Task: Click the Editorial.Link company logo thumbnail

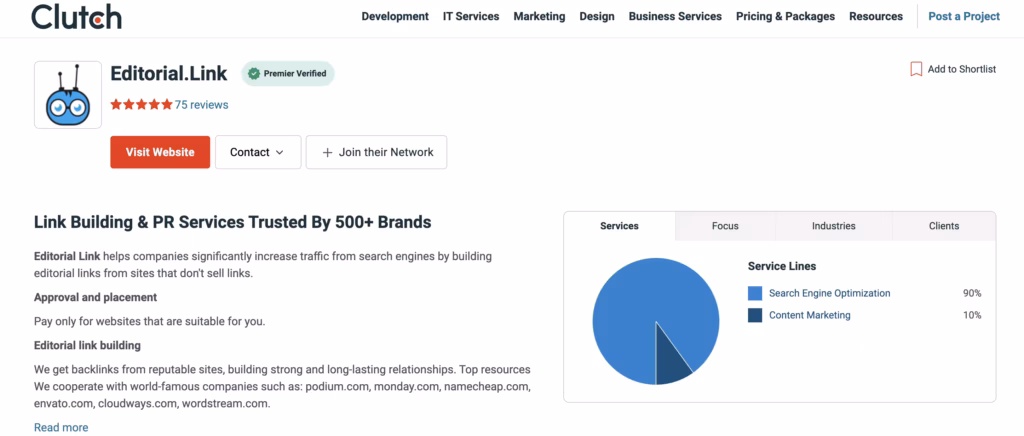Action: pyautogui.click(x=68, y=95)
